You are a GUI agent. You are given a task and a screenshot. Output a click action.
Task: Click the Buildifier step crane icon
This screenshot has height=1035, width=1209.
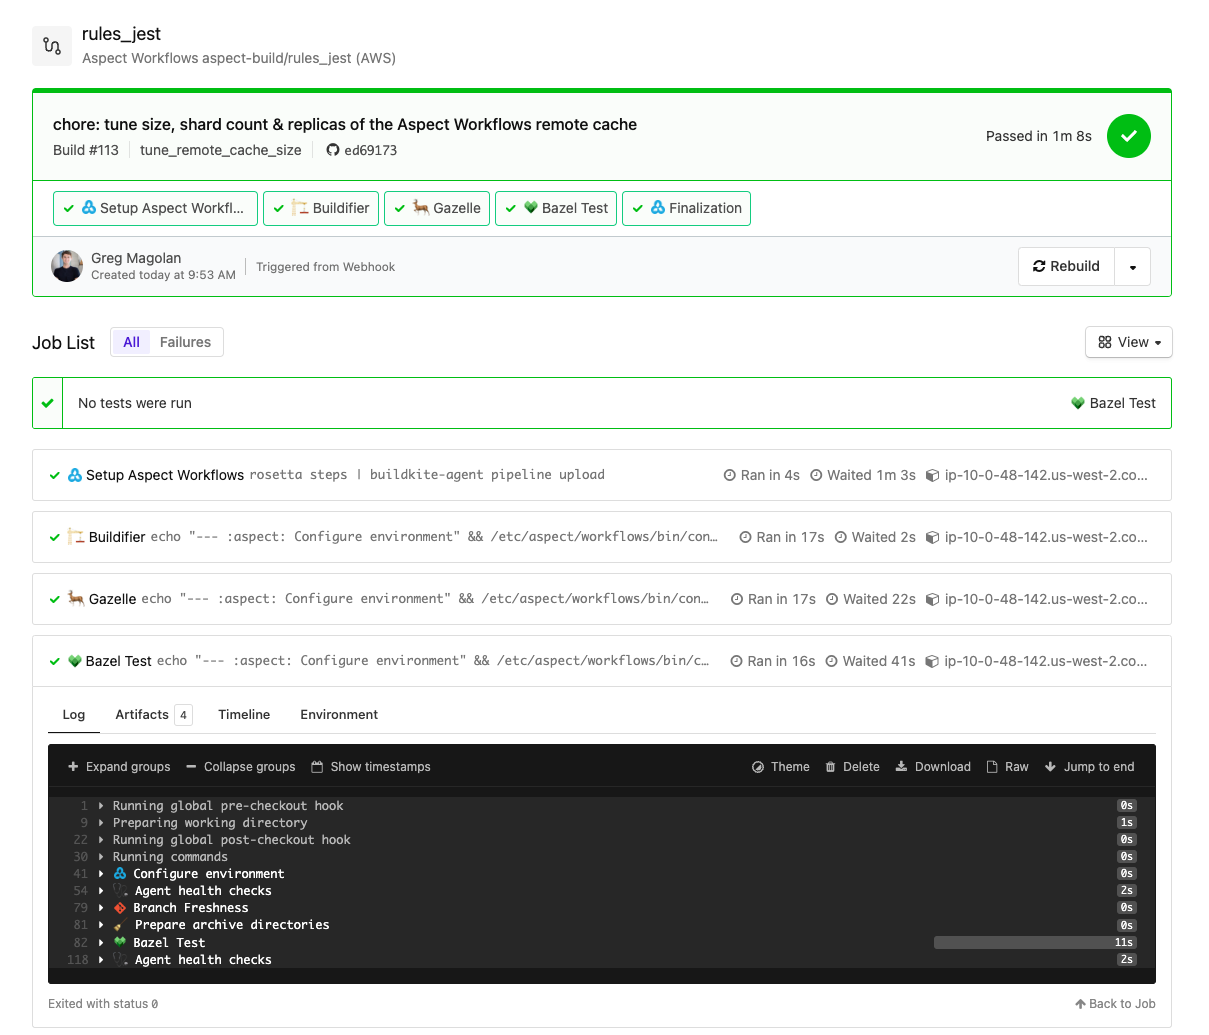tap(300, 208)
